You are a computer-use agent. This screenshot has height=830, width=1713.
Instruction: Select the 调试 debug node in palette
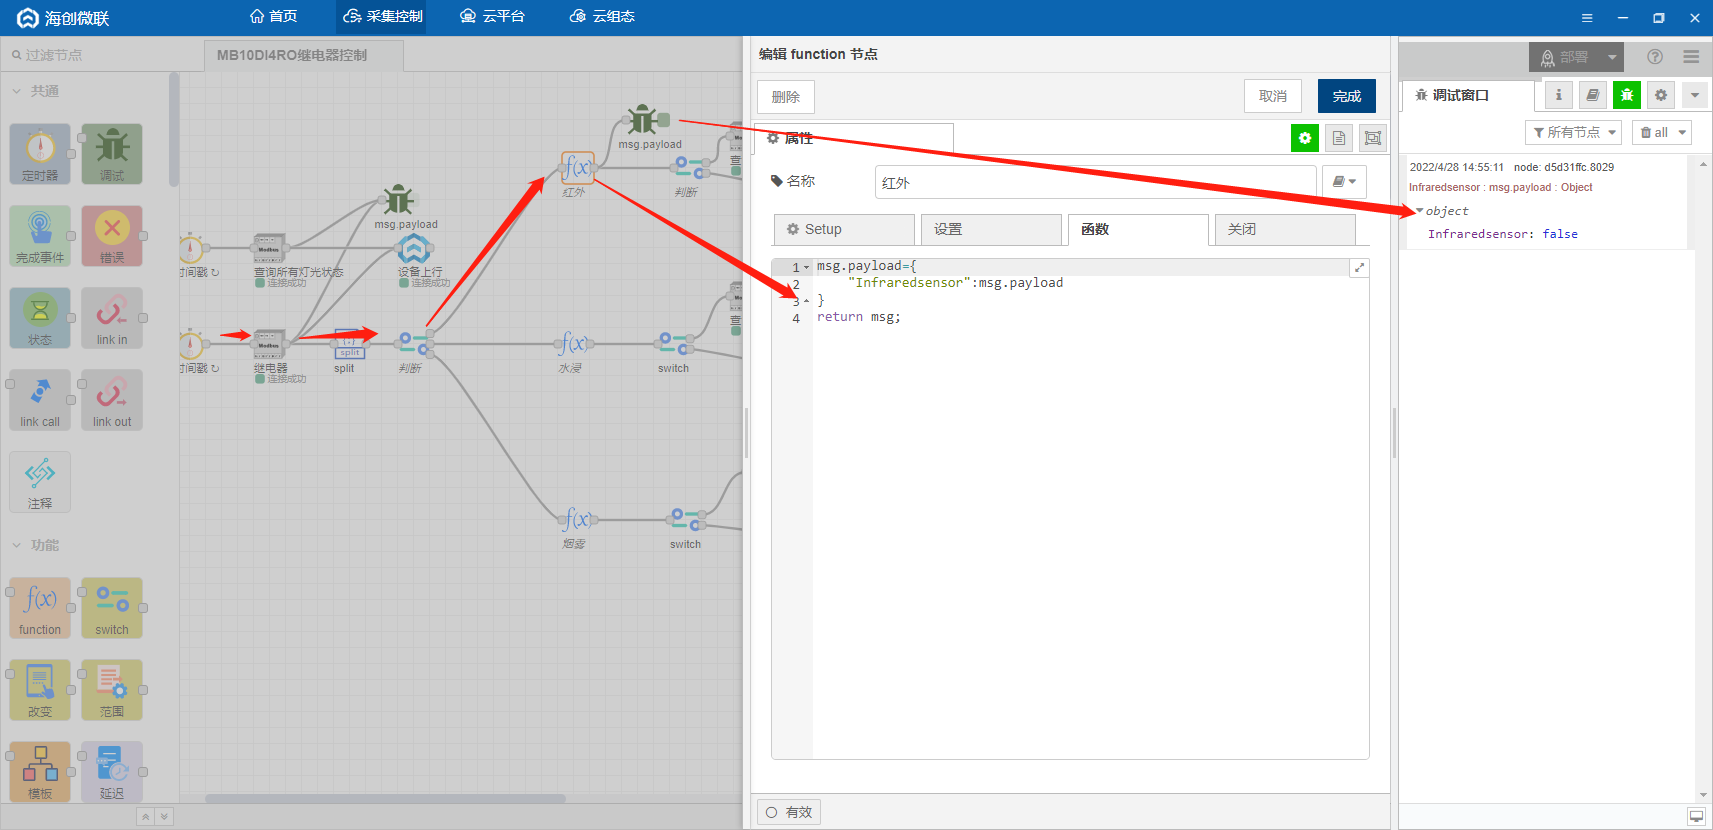[112, 154]
